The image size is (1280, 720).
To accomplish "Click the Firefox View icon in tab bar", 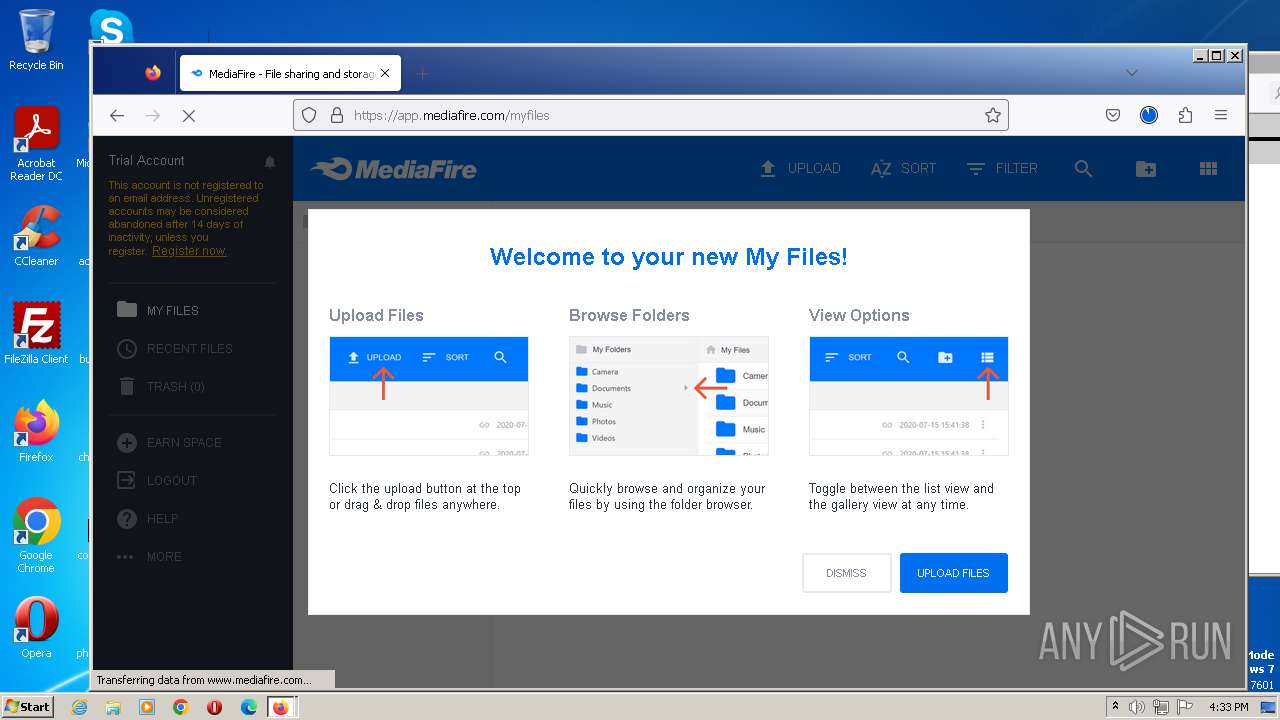I will (153, 73).
